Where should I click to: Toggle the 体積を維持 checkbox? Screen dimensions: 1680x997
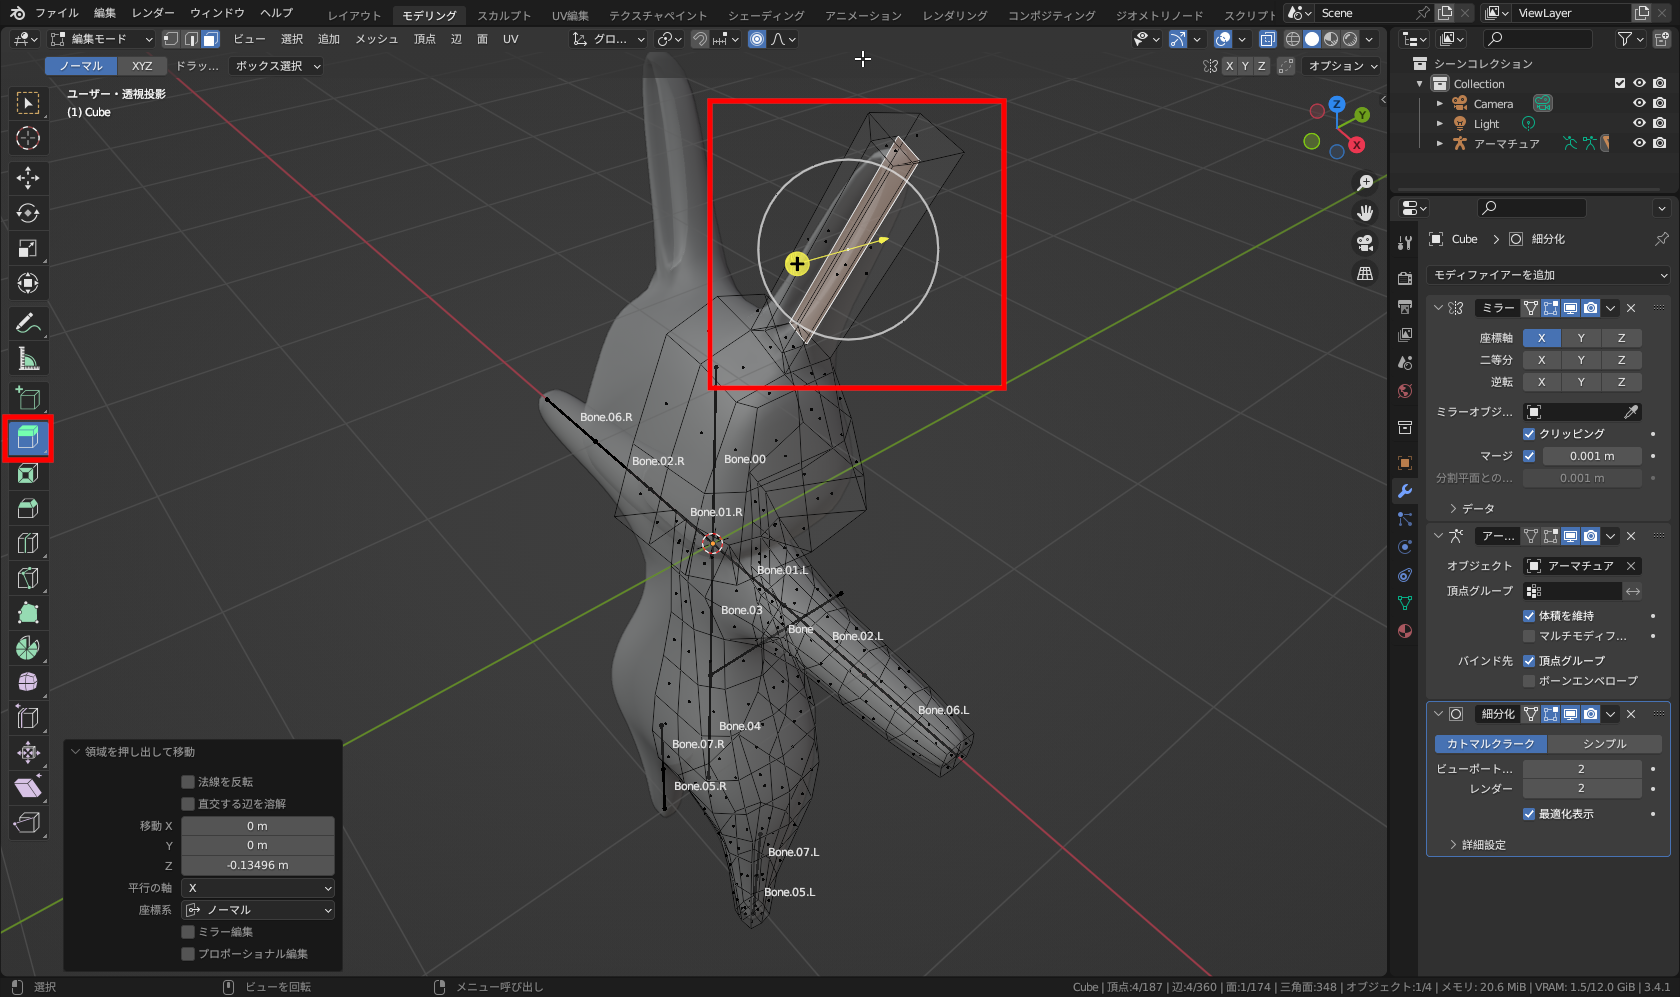pyautogui.click(x=1529, y=616)
